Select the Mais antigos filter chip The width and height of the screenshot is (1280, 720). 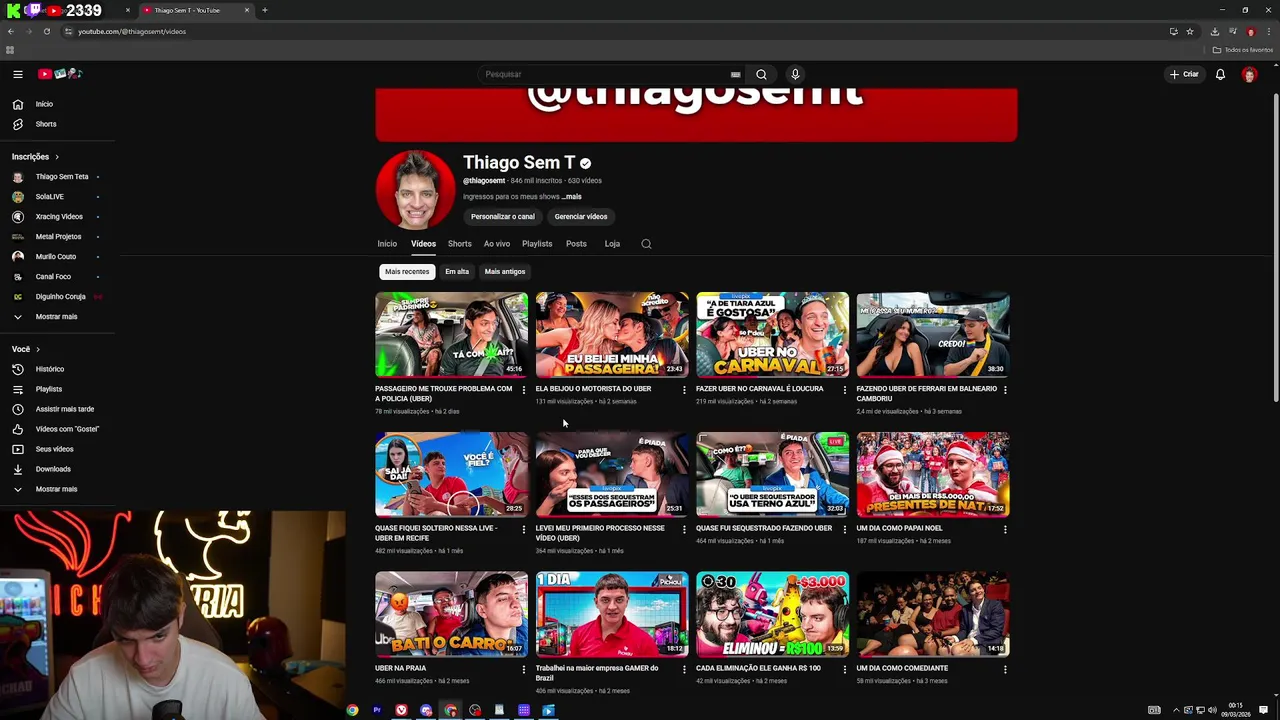505,272
